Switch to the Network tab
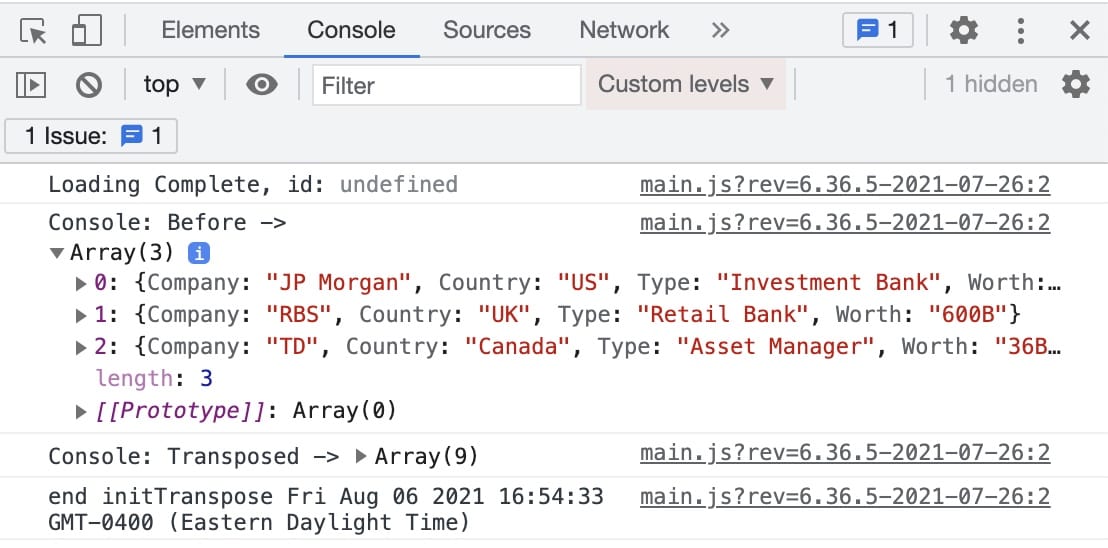The height and width of the screenshot is (548, 1108). tap(624, 30)
